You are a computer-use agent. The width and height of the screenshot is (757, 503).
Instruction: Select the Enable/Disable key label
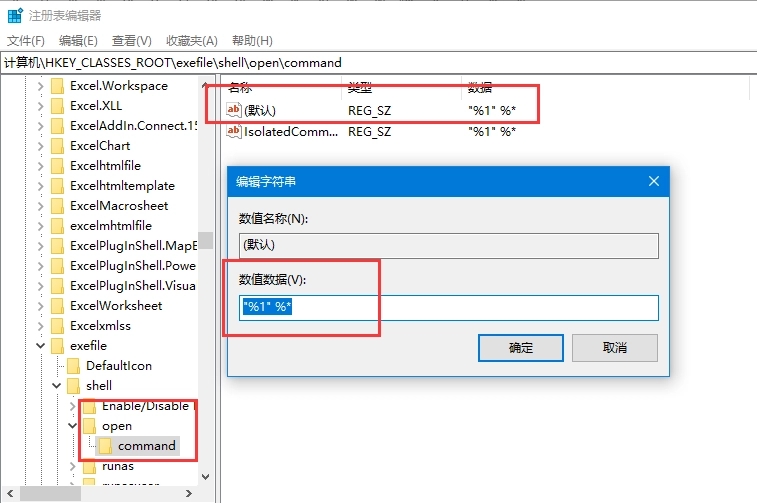[147, 406]
